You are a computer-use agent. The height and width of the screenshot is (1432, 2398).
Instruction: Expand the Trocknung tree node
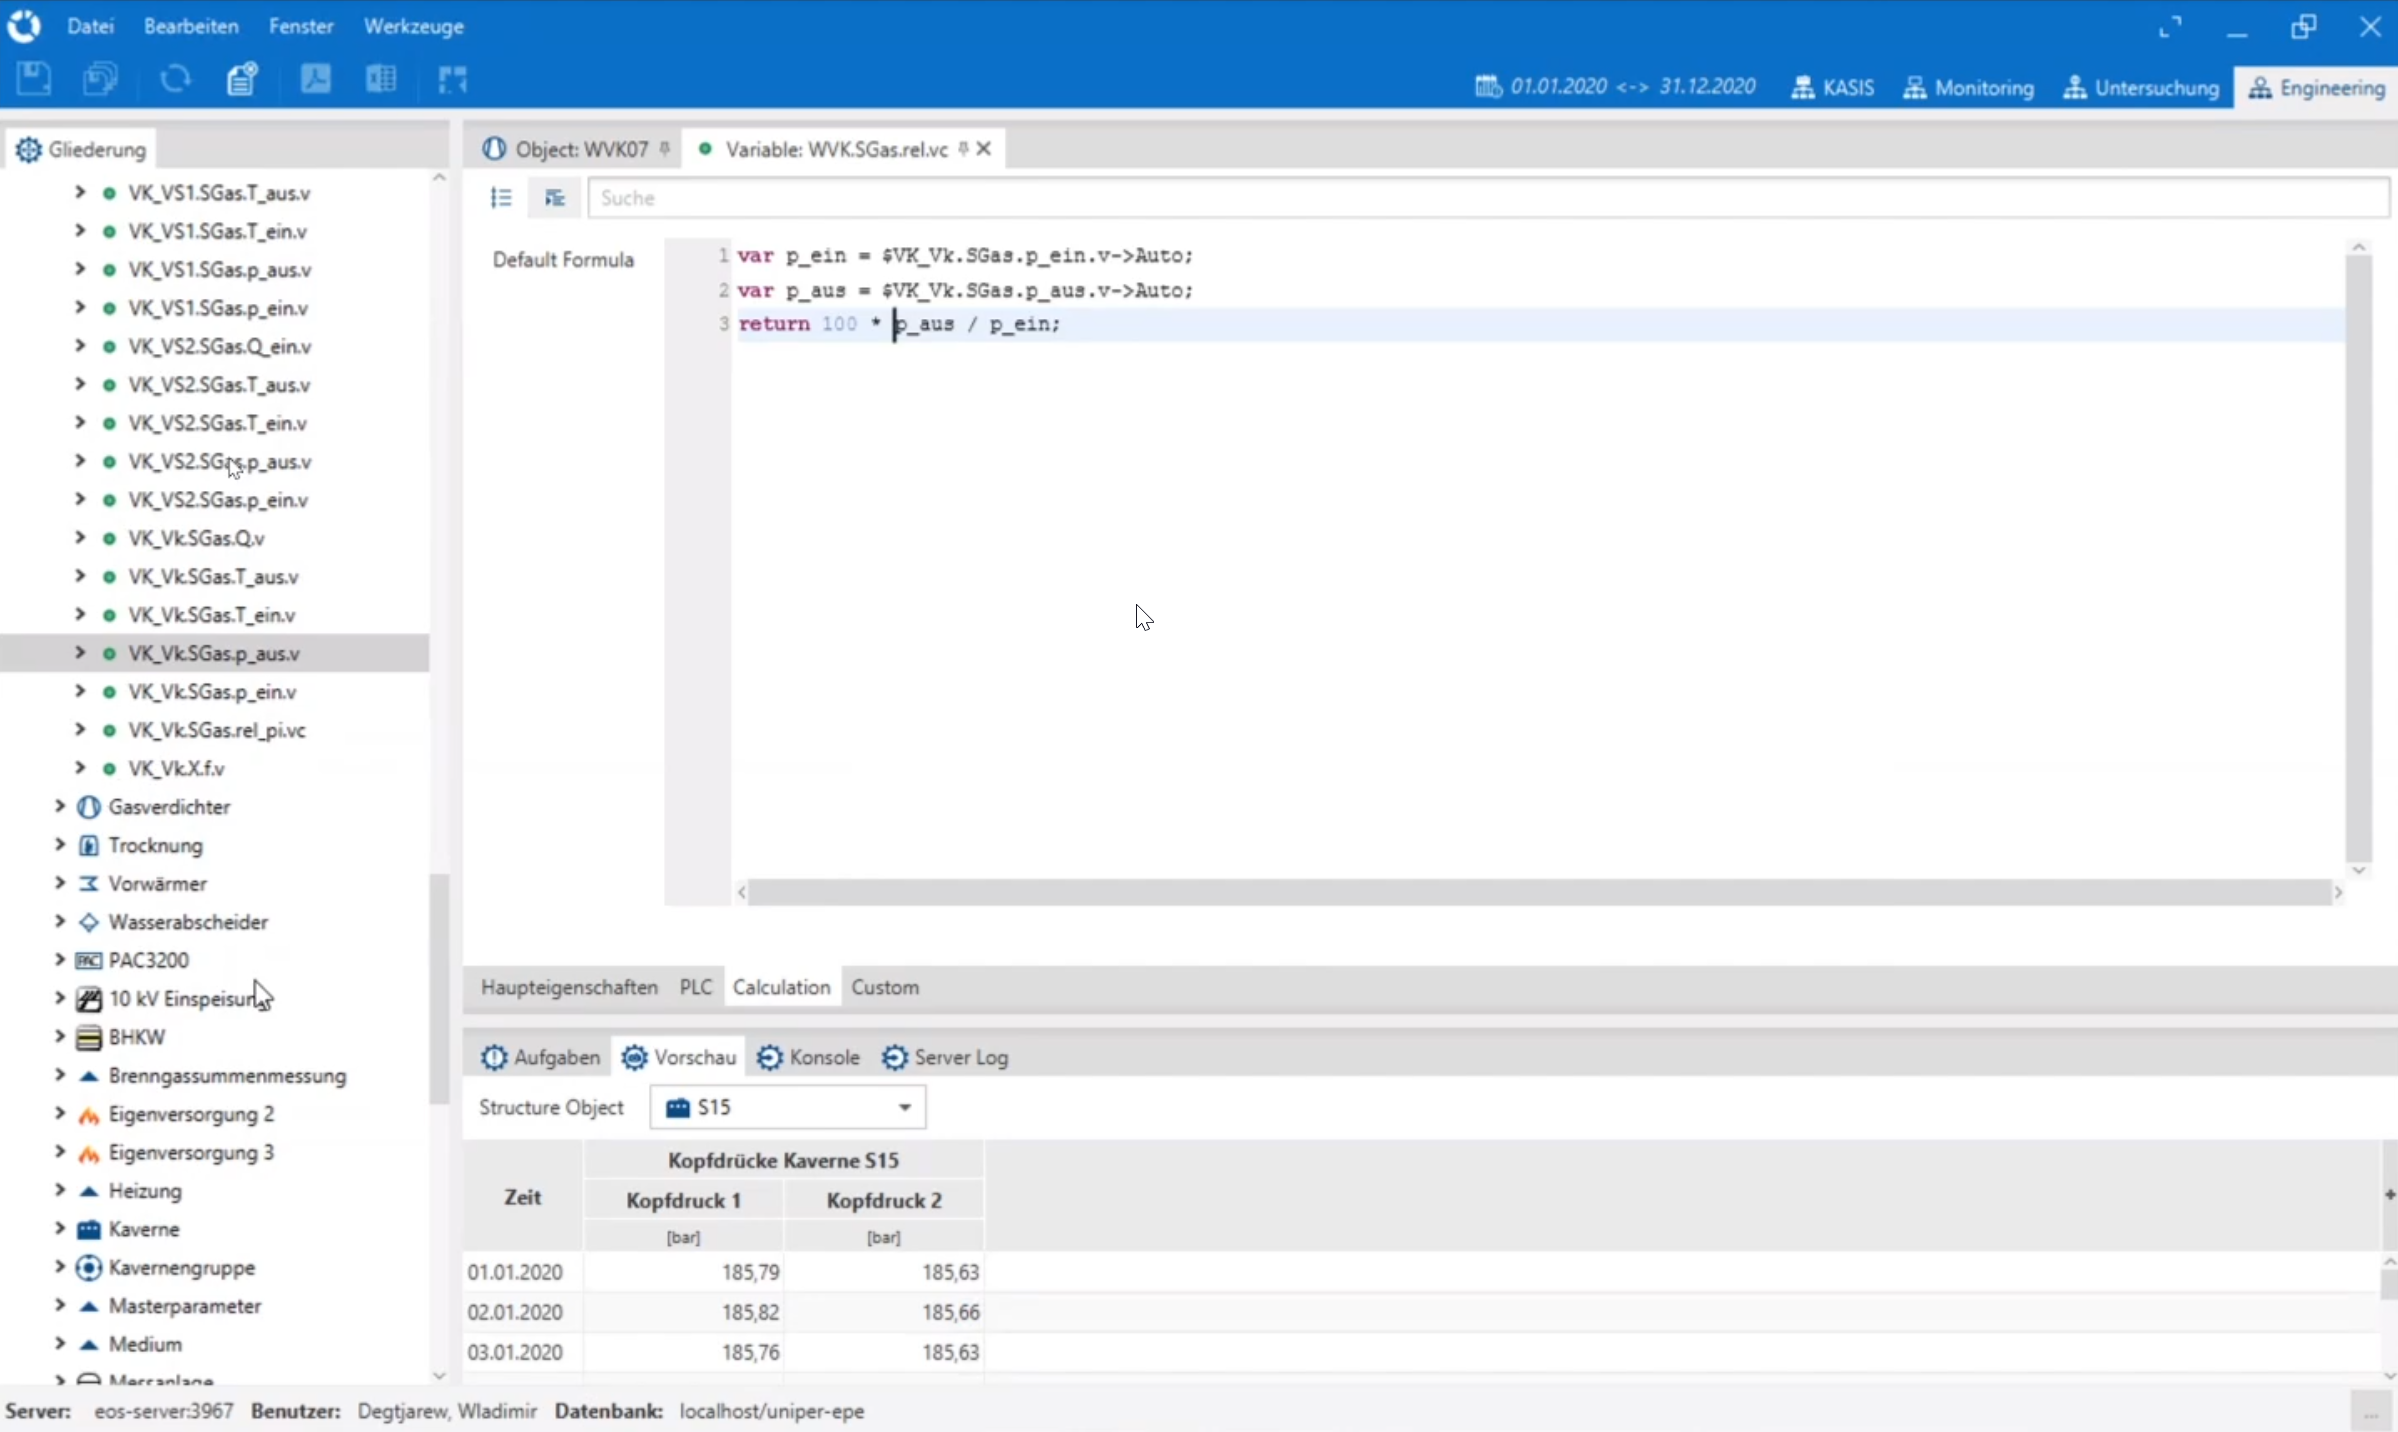coord(59,845)
